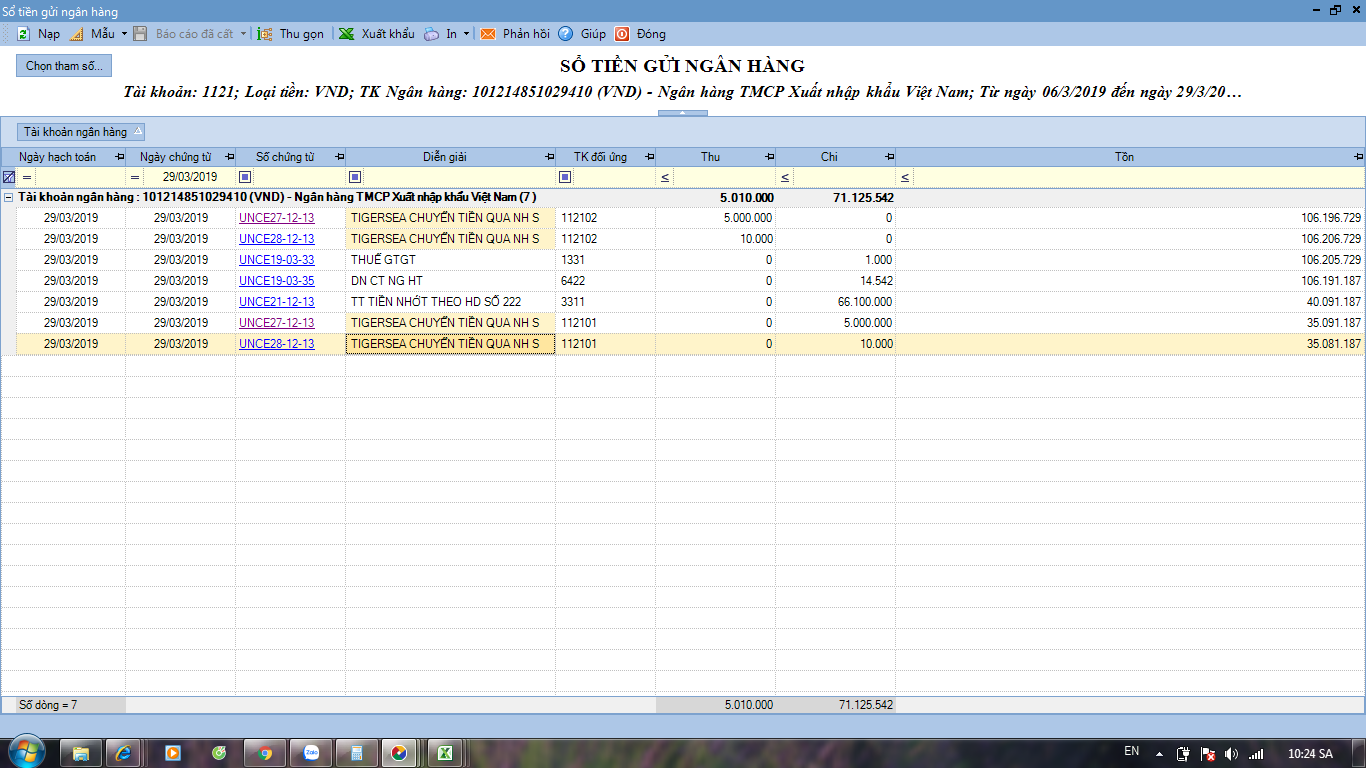Expand the In print options arrow
The width and height of the screenshot is (1366, 768).
(466, 34)
